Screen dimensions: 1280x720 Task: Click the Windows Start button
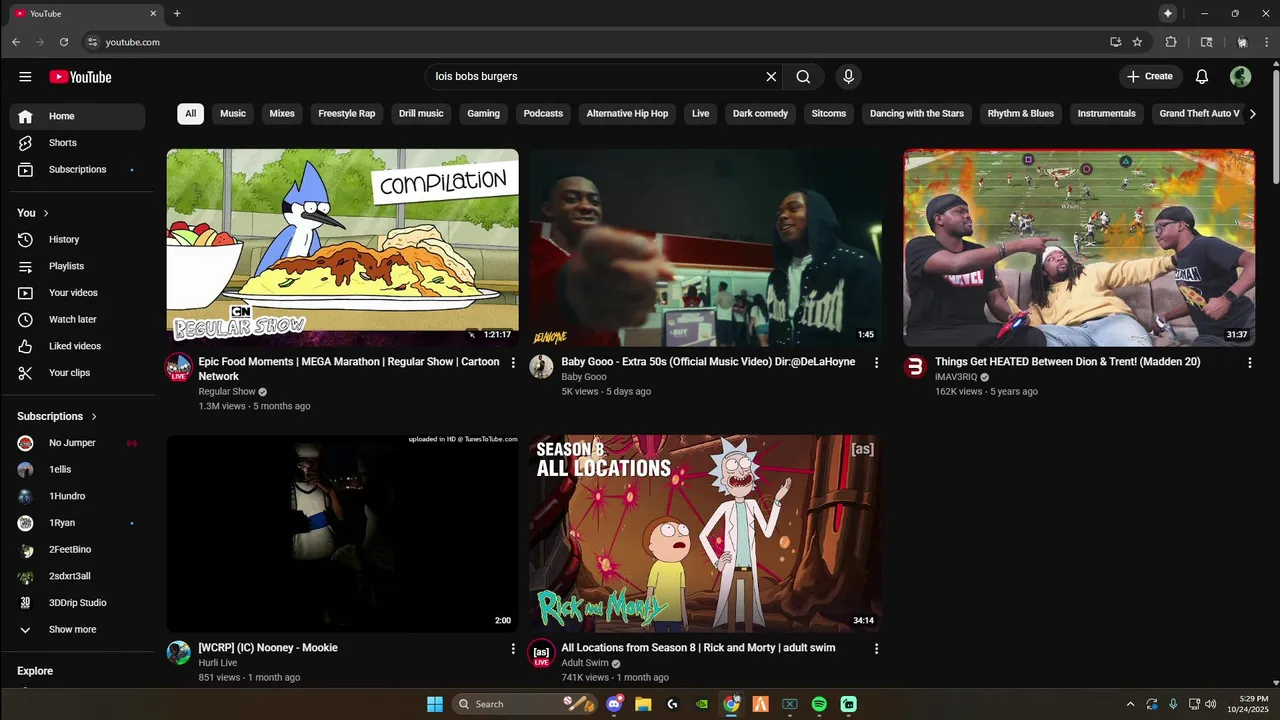435,704
